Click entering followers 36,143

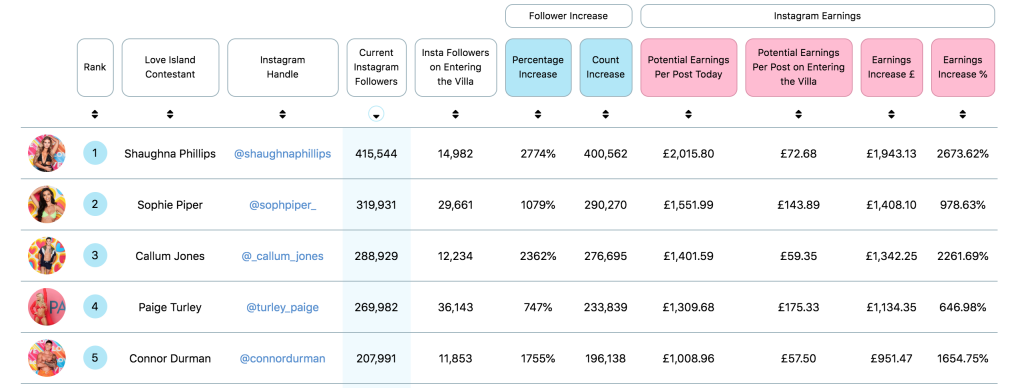pyautogui.click(x=455, y=307)
